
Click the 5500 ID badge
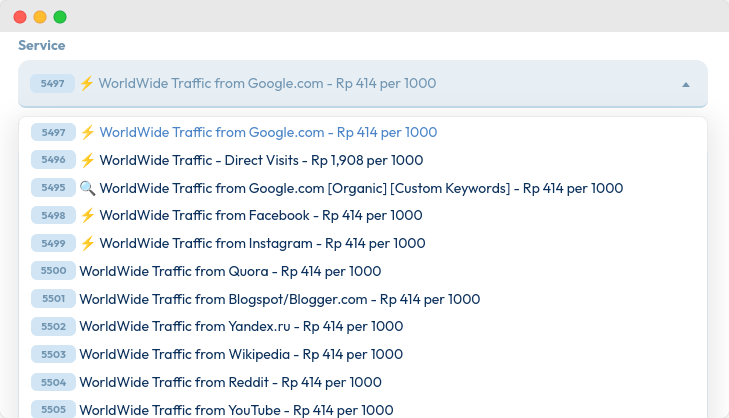click(53, 271)
